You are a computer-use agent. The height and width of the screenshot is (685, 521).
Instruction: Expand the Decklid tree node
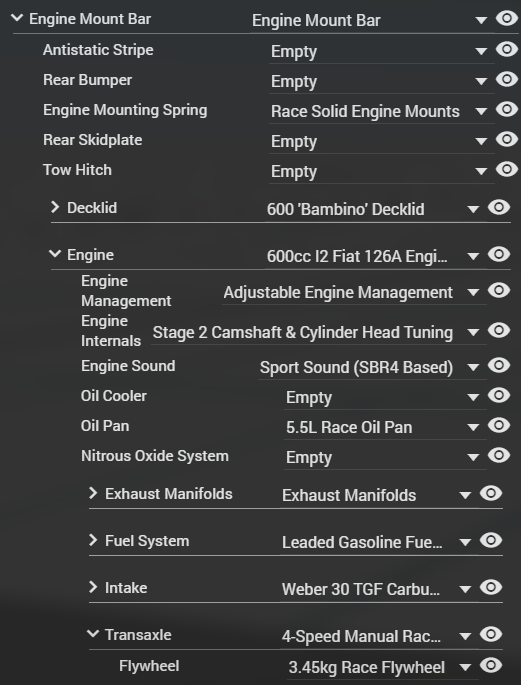coord(55,207)
